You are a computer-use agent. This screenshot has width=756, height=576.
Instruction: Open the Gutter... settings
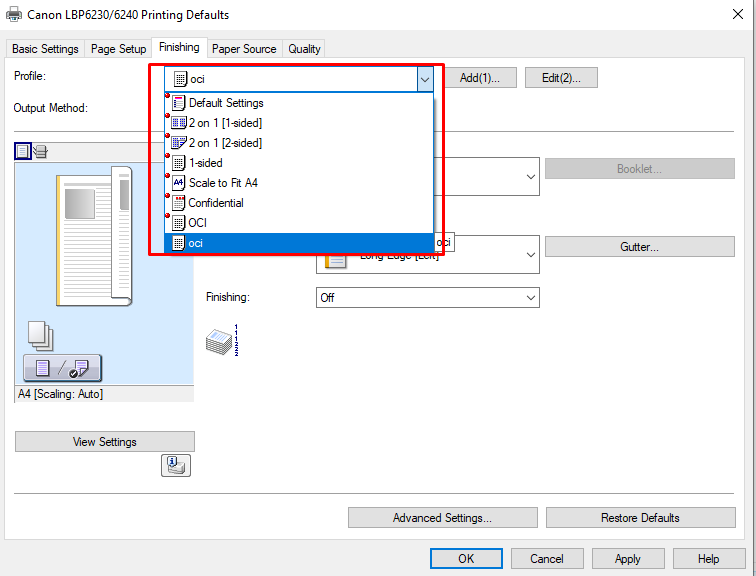(639, 247)
